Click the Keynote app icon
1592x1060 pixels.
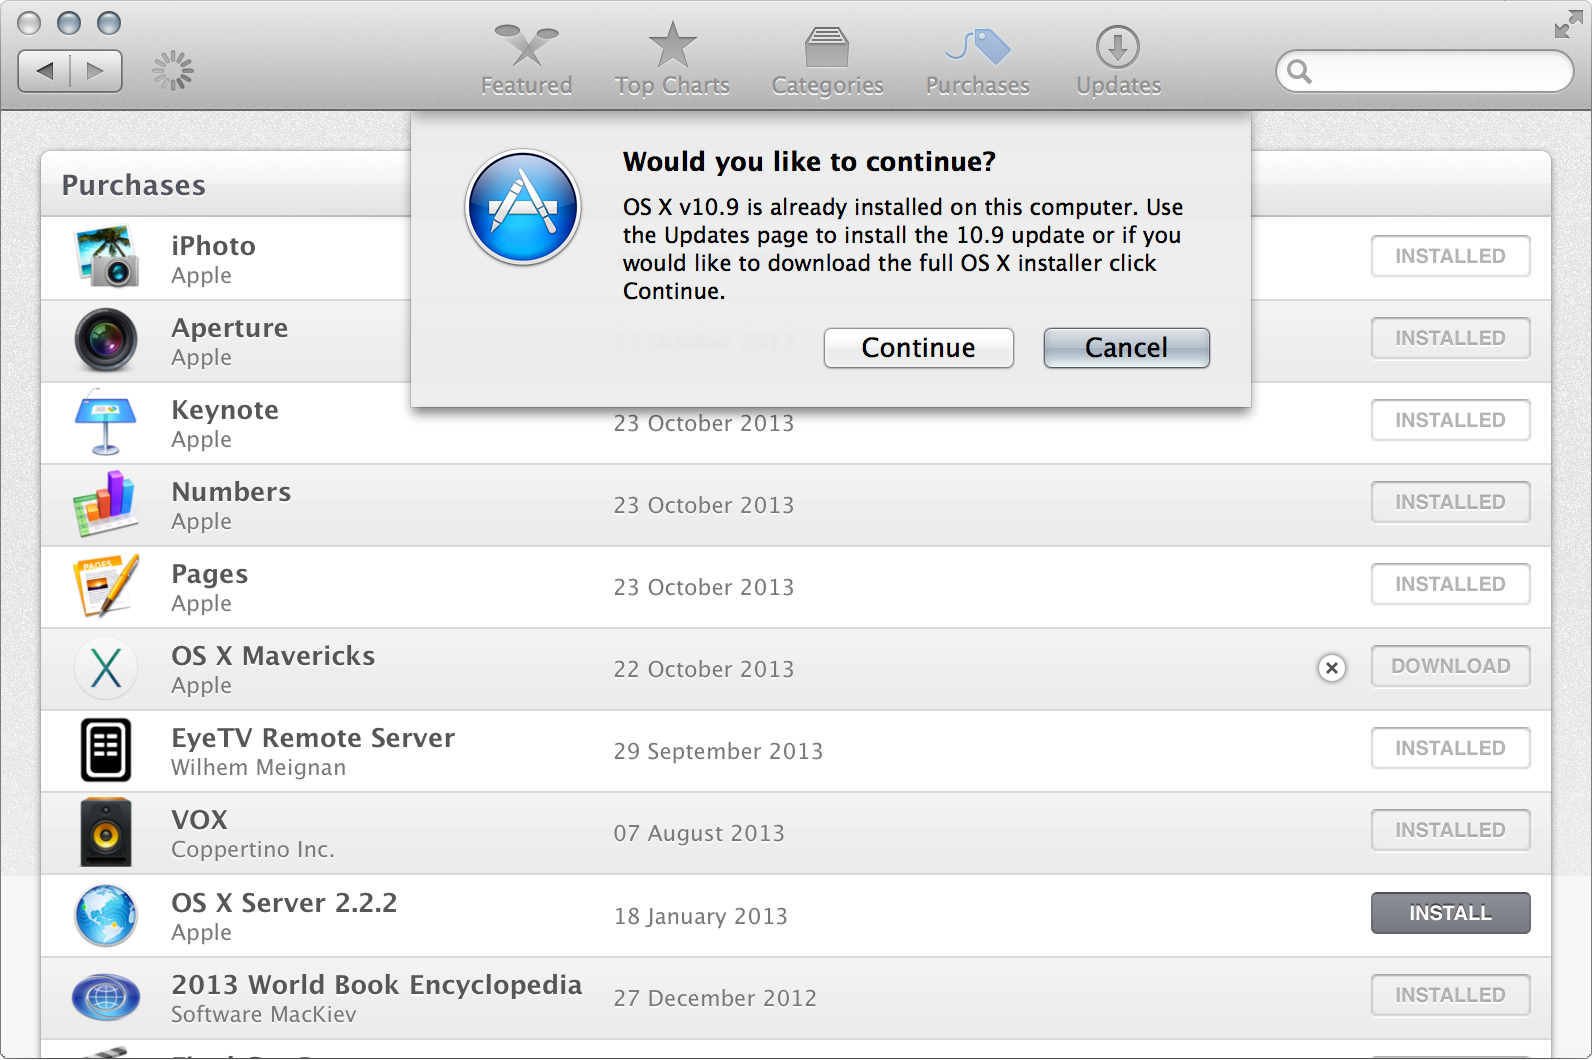106,422
